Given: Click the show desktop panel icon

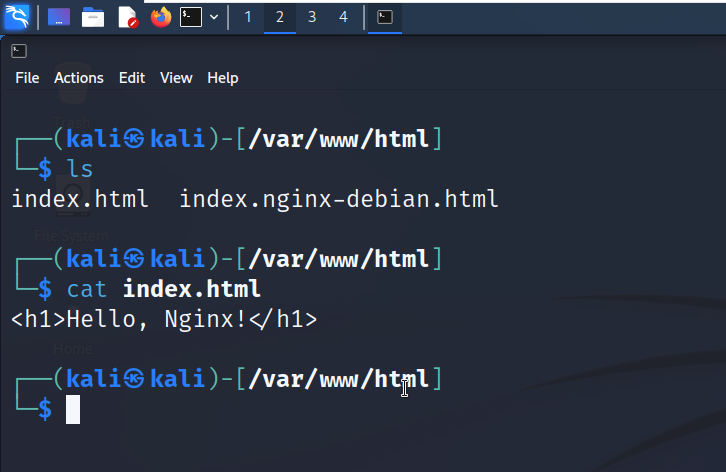Looking at the screenshot, I should tap(59, 17).
